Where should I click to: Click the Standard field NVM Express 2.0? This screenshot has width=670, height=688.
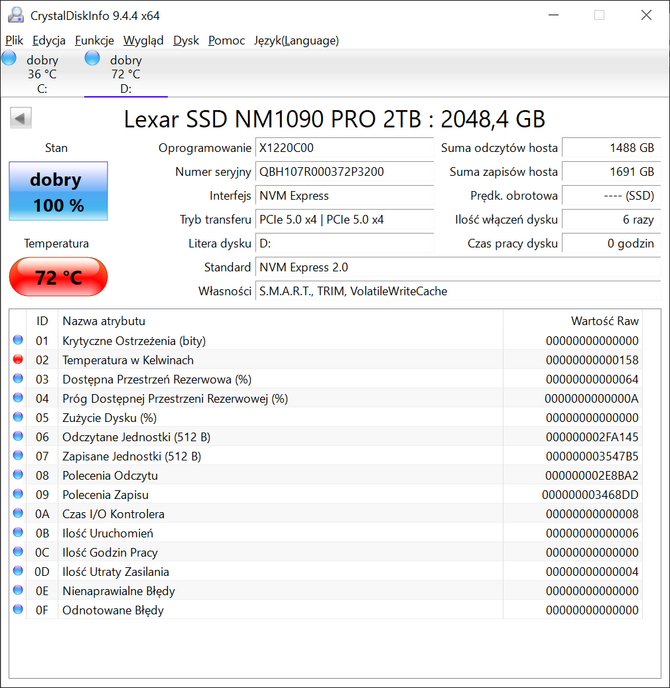pos(458,267)
